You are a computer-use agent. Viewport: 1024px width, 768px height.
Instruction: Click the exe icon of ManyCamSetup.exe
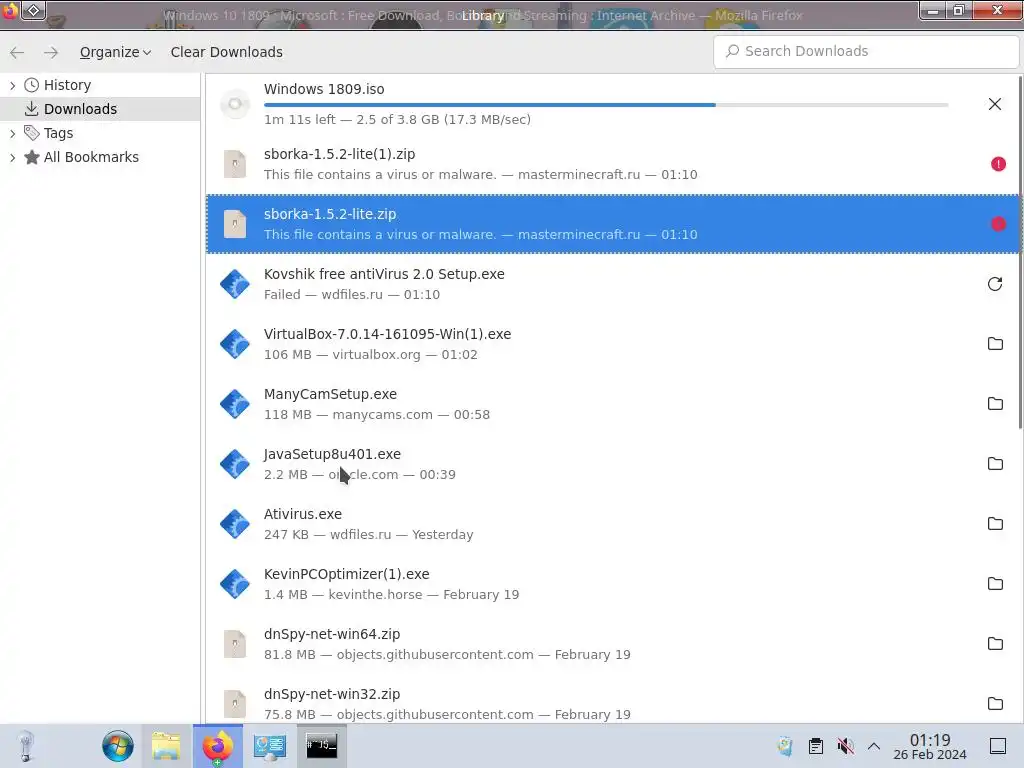tap(235, 404)
